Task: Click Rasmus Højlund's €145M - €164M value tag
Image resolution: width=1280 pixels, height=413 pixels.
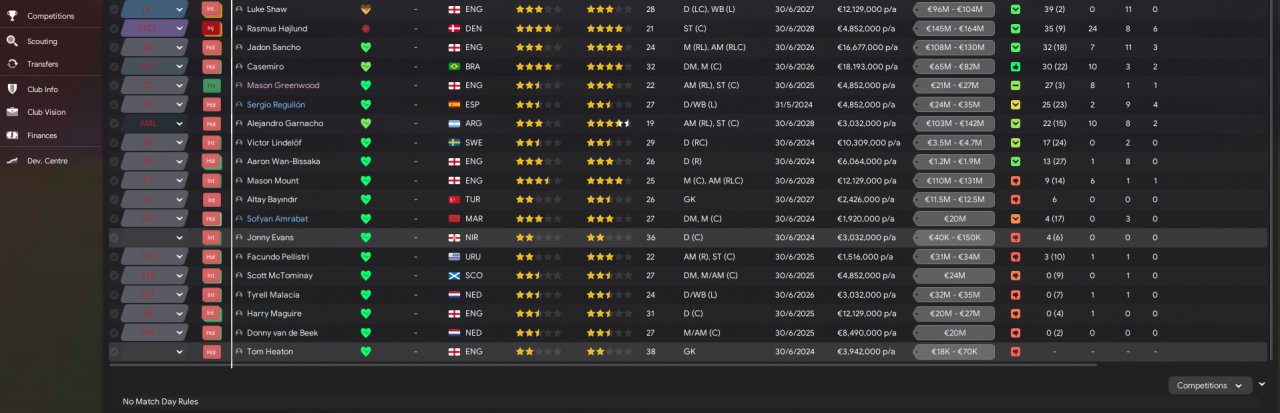Action: (954, 28)
